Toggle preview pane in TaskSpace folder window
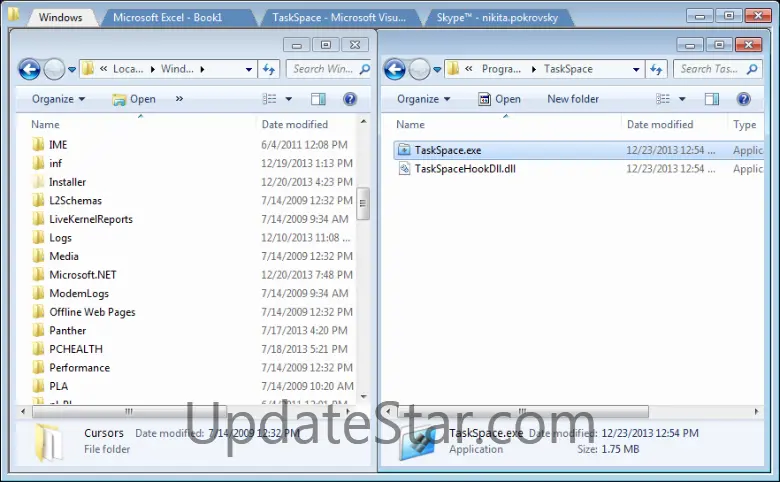 [712, 99]
